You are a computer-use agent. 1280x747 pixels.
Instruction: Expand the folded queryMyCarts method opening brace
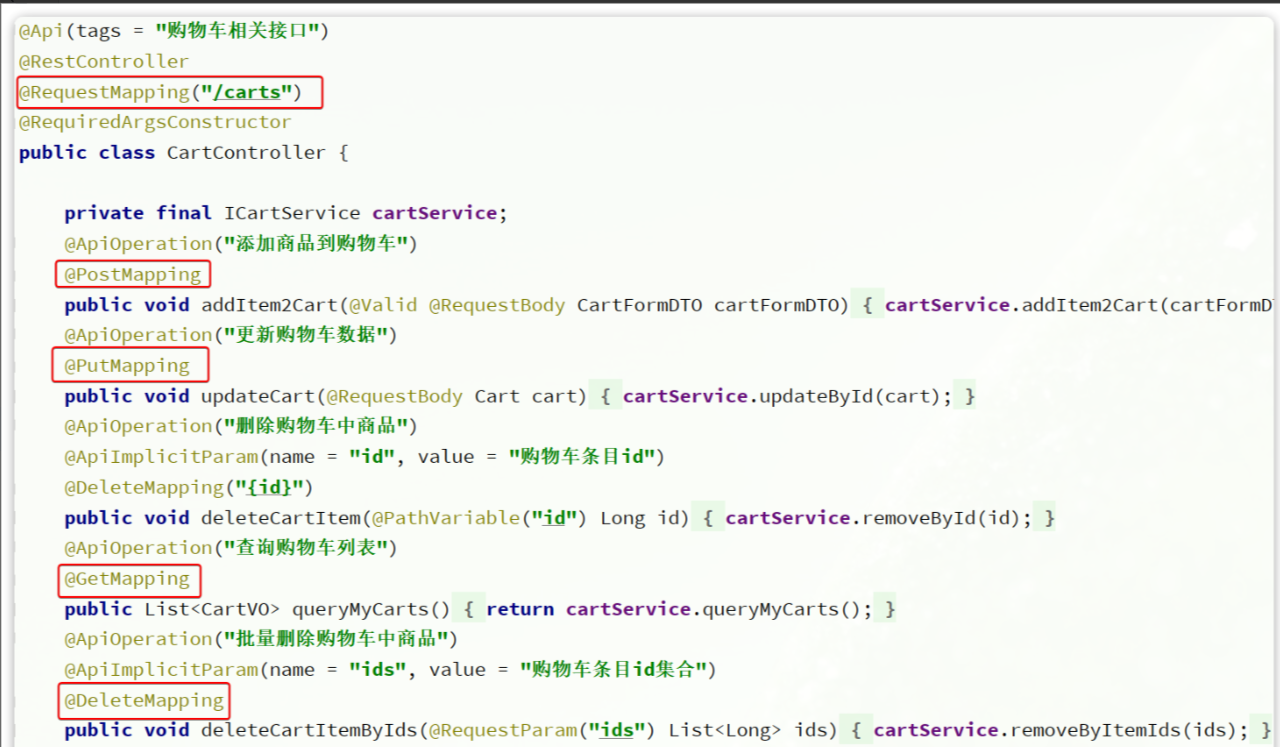(465, 609)
